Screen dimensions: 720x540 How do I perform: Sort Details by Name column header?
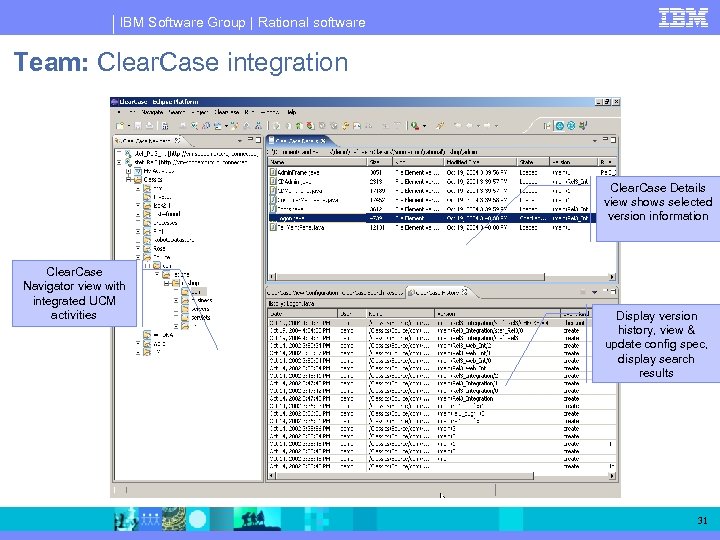(317, 162)
